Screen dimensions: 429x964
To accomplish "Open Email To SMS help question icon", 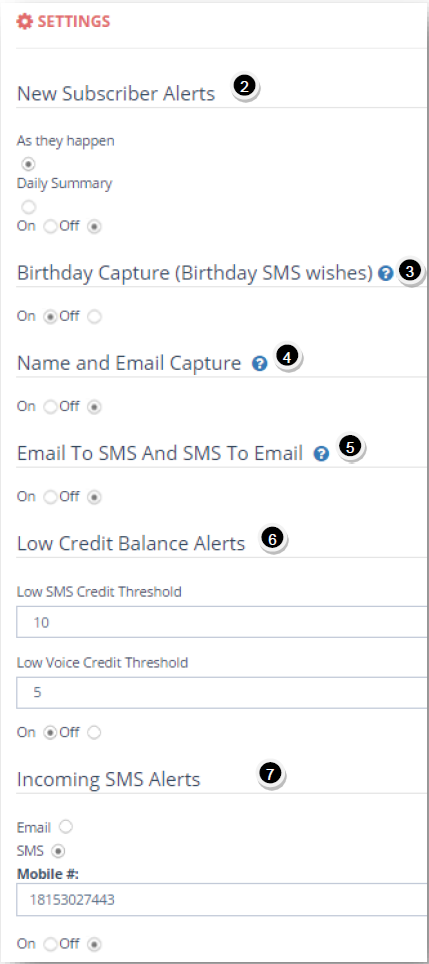I will (x=321, y=454).
